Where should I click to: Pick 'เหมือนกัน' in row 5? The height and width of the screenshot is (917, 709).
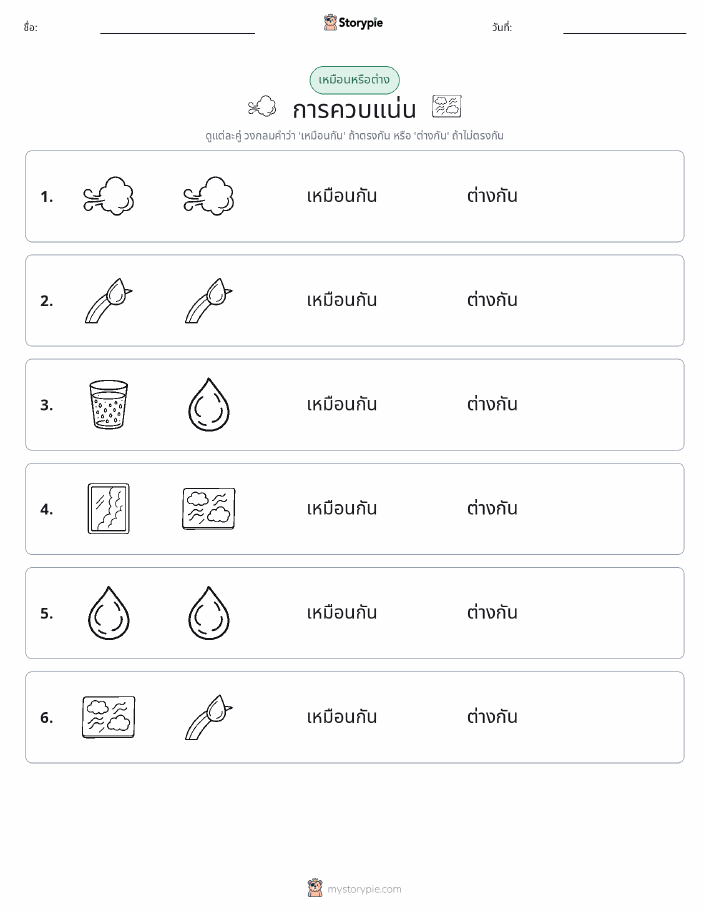[x=342, y=612]
